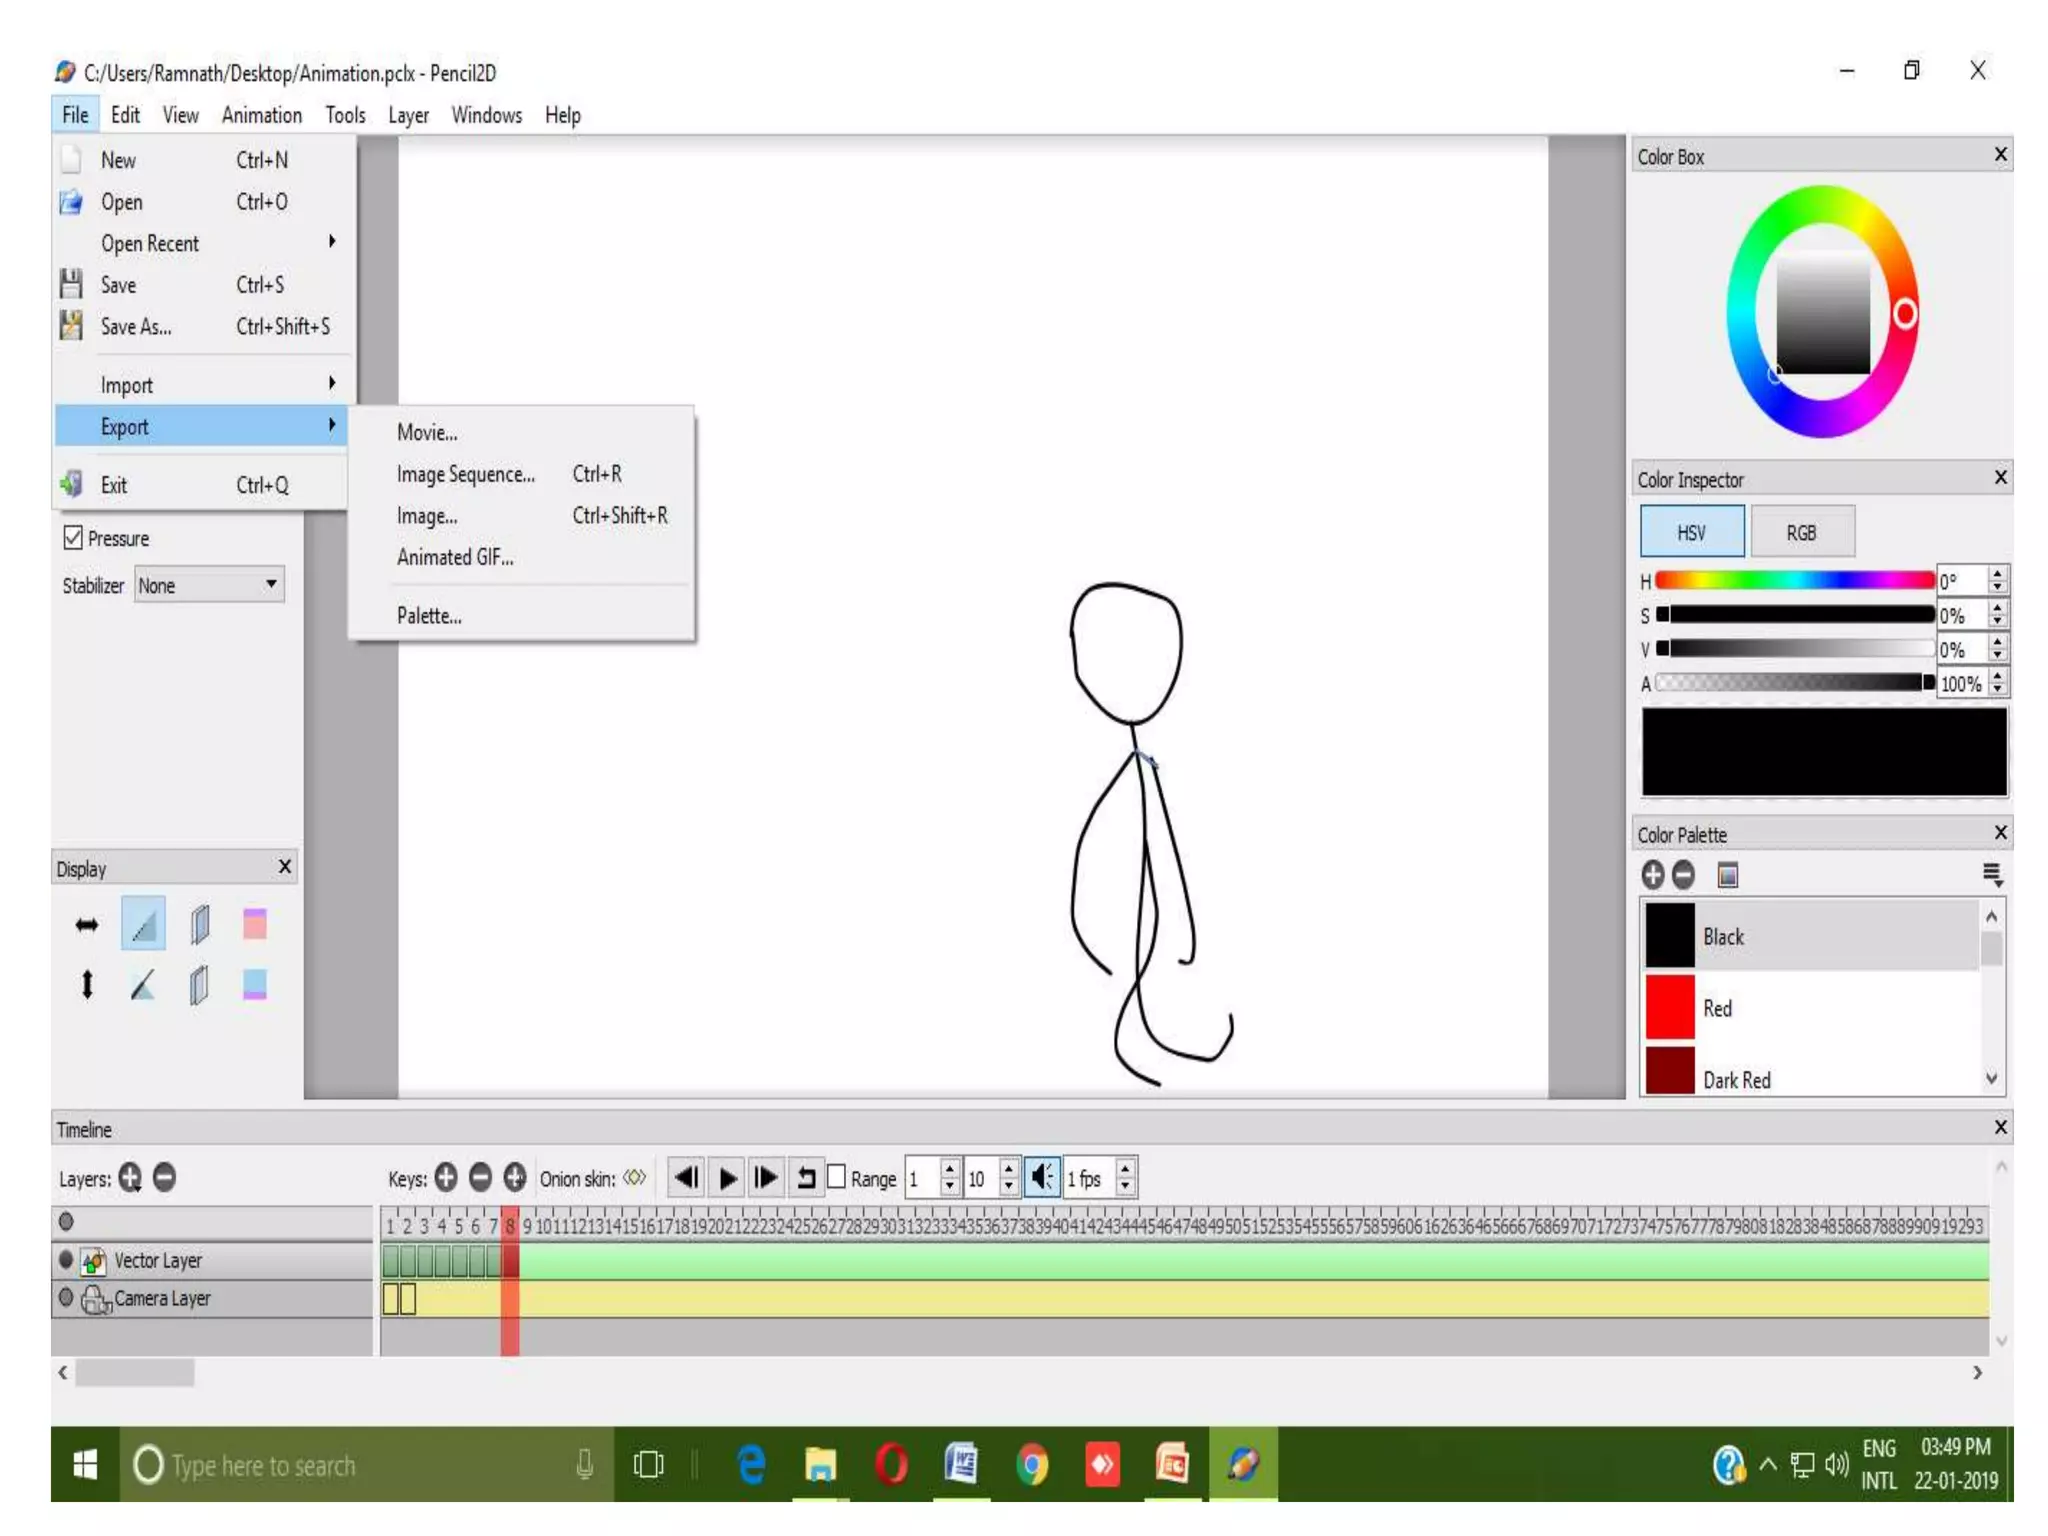Click the Hue slider
This screenshot has height=1536, width=2048.
[x=1794, y=580]
